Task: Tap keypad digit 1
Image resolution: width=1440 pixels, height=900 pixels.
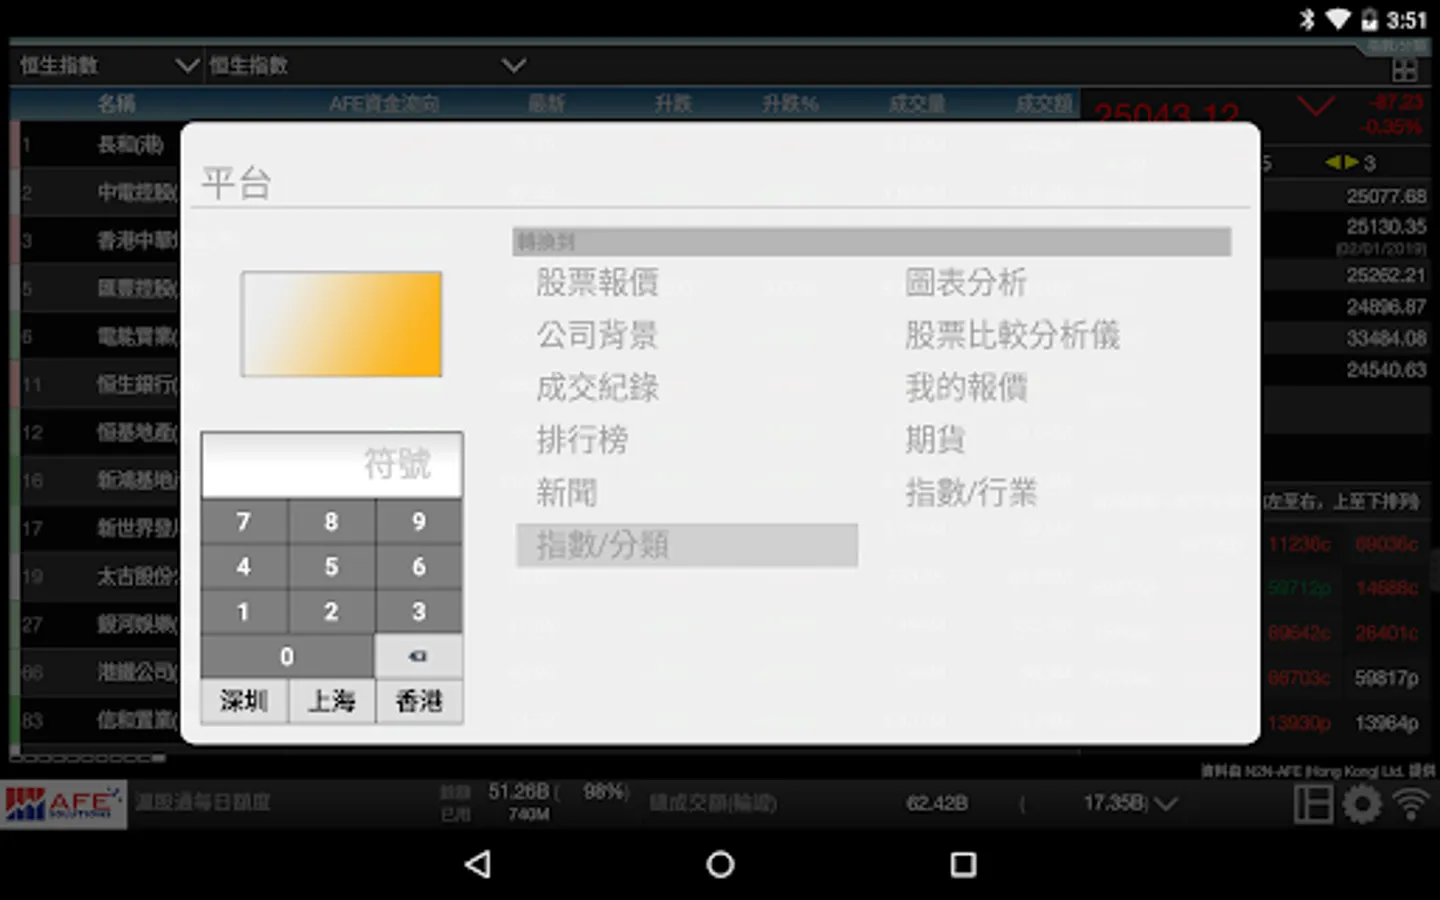Action: tap(244, 612)
